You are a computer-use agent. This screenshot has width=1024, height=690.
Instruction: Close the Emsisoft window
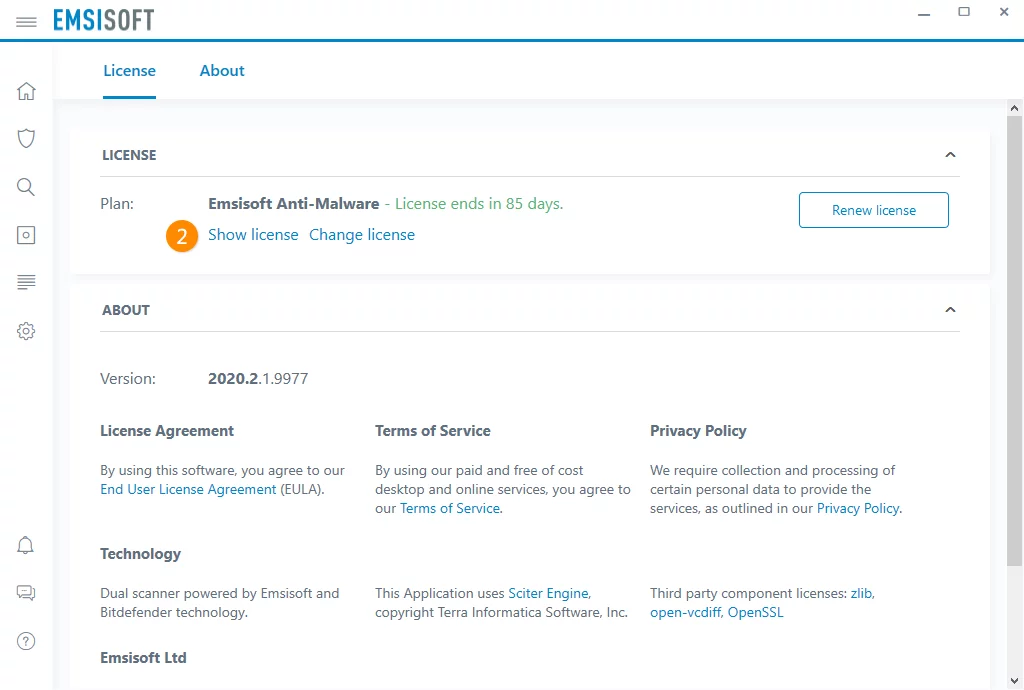click(1004, 12)
